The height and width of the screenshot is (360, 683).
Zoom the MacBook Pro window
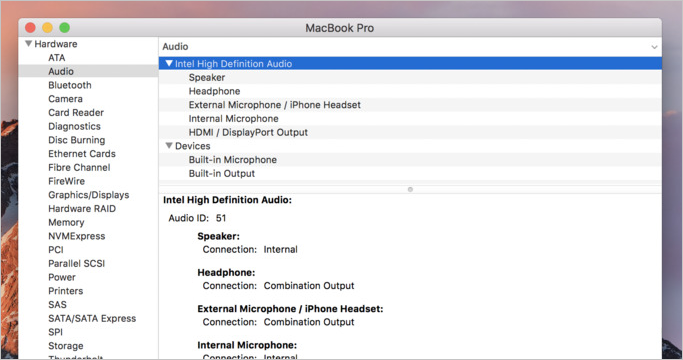64,28
